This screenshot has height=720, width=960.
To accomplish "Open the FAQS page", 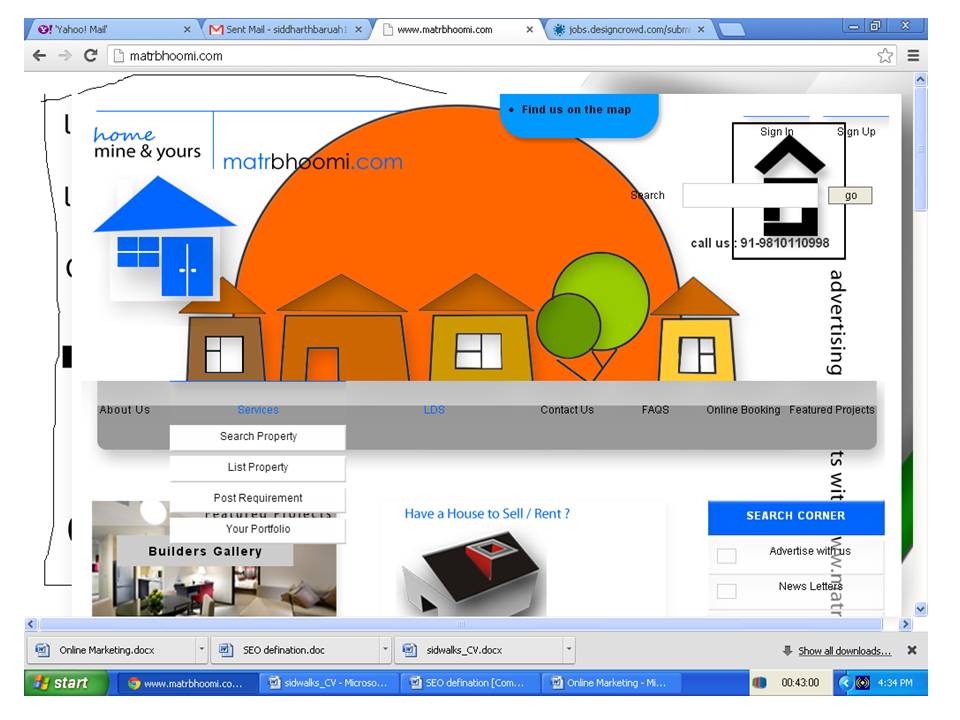I will point(655,410).
